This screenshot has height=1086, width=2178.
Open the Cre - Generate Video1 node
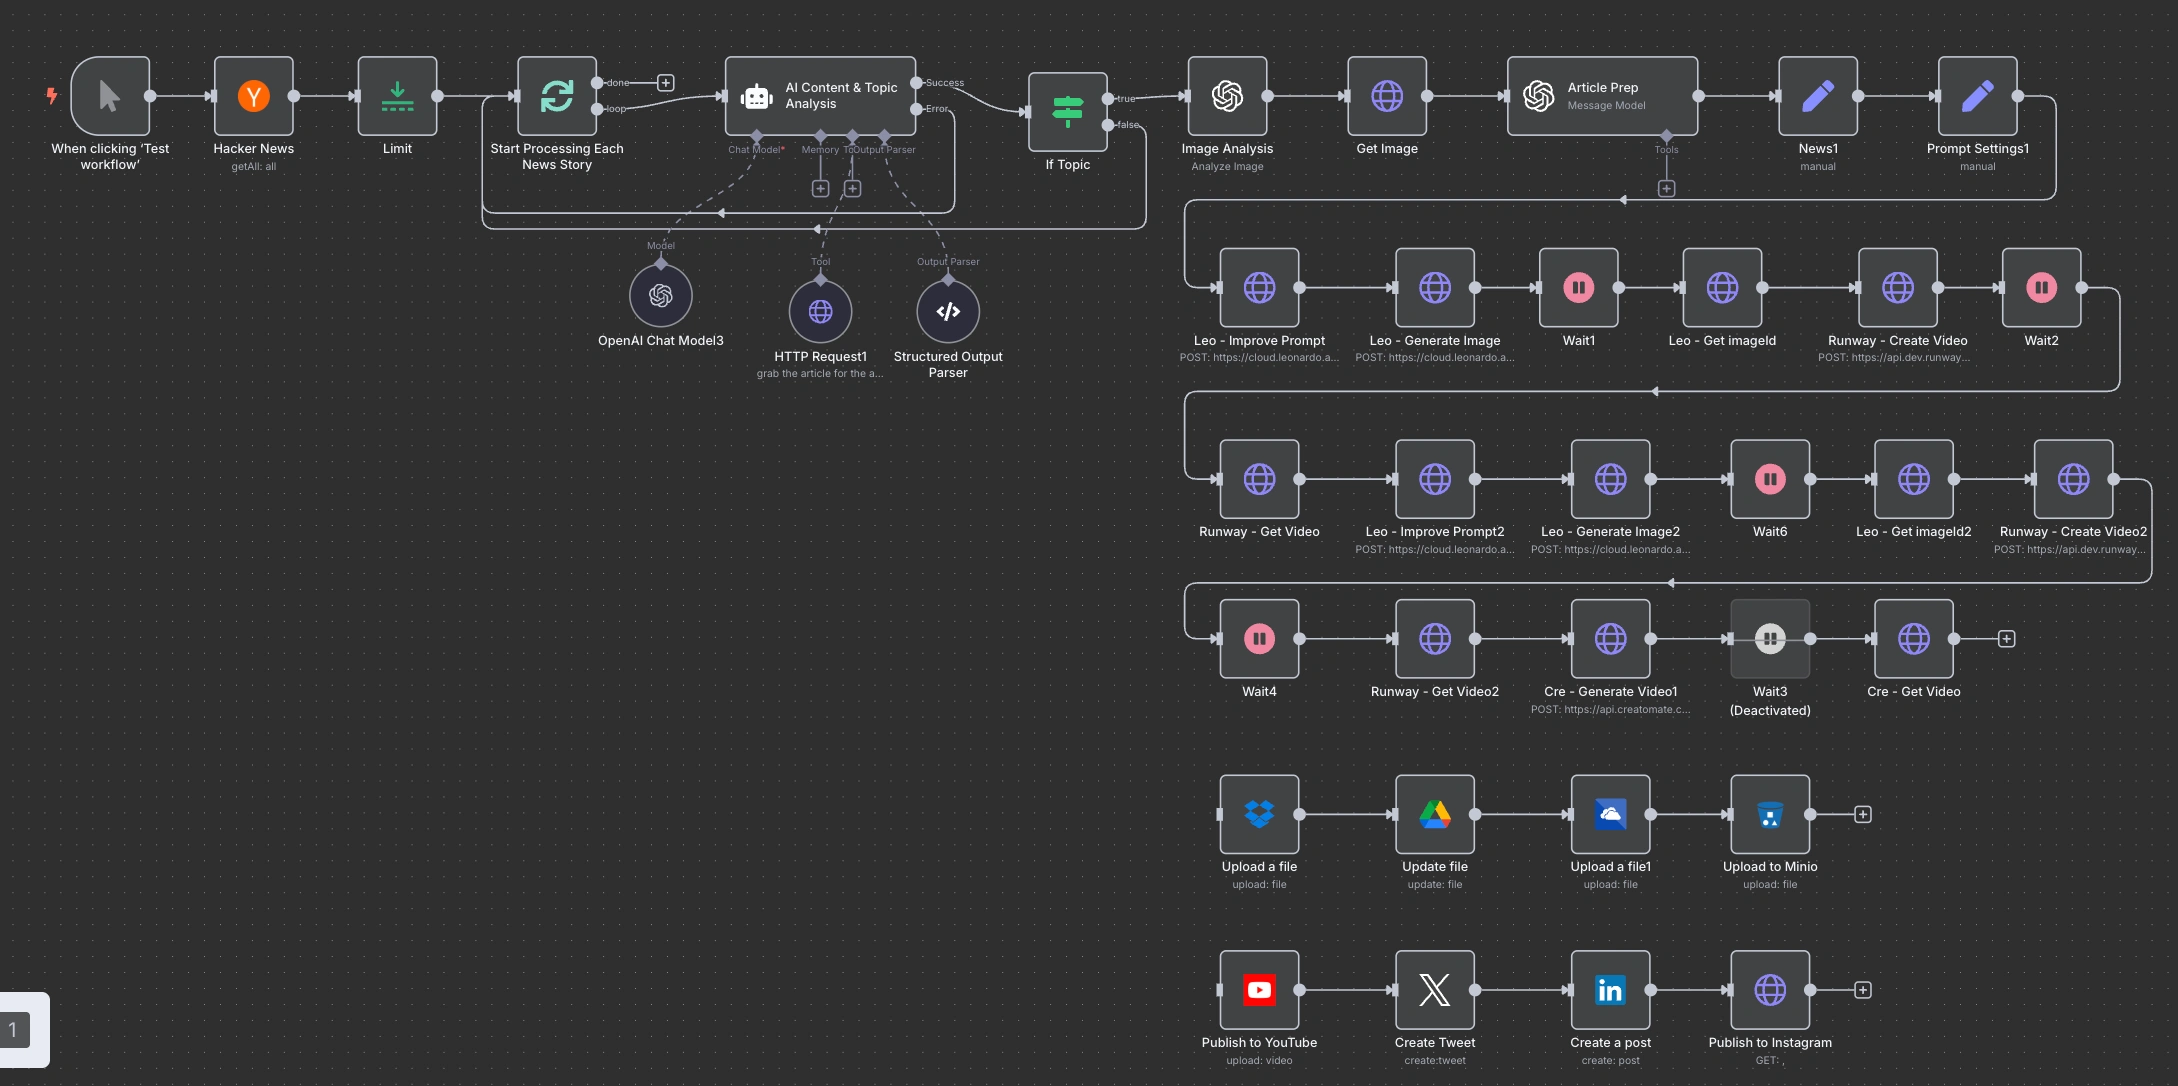[x=1611, y=639]
